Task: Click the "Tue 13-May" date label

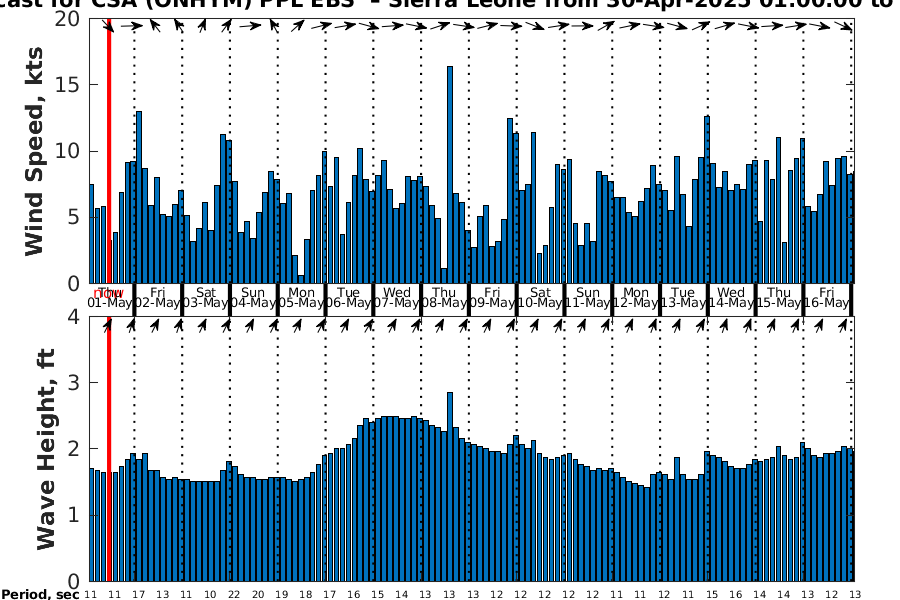Action: (683, 298)
